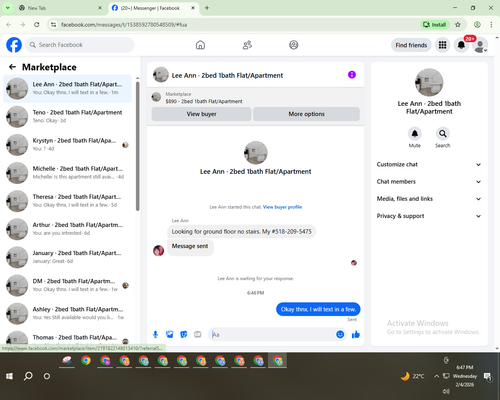Expand Privacy & support section

429,216
